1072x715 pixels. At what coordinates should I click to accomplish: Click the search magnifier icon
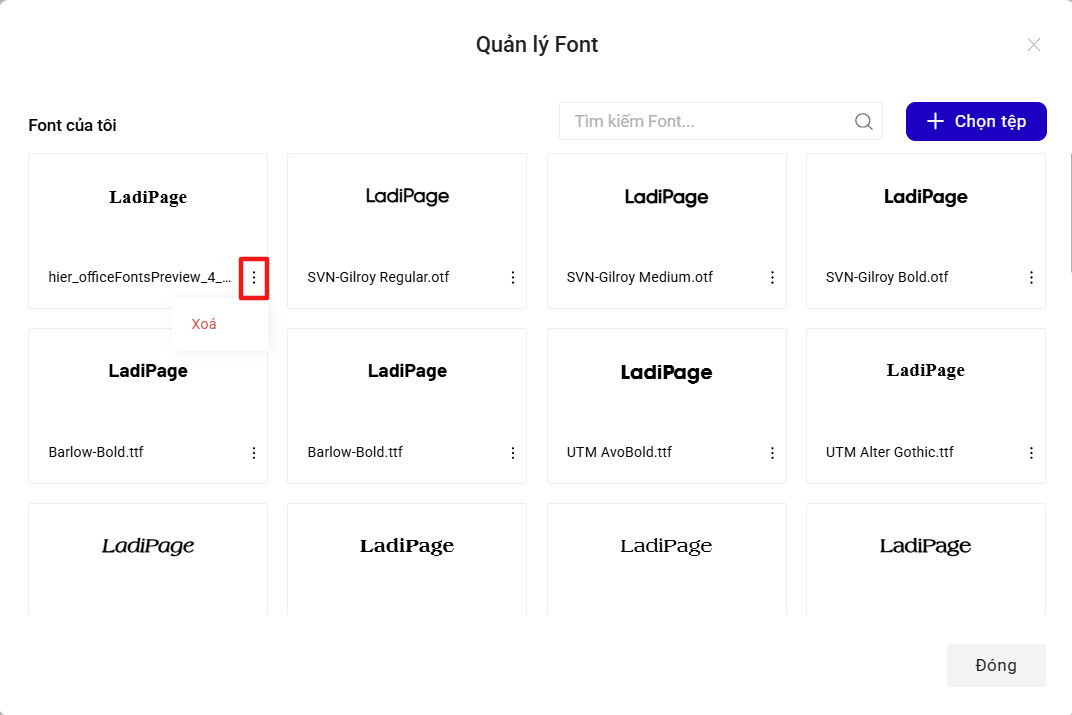(x=863, y=122)
